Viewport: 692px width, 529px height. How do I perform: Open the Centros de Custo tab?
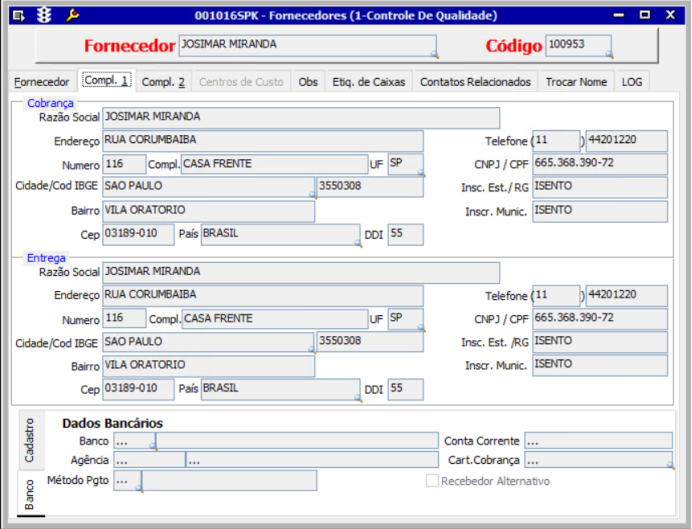click(x=241, y=82)
